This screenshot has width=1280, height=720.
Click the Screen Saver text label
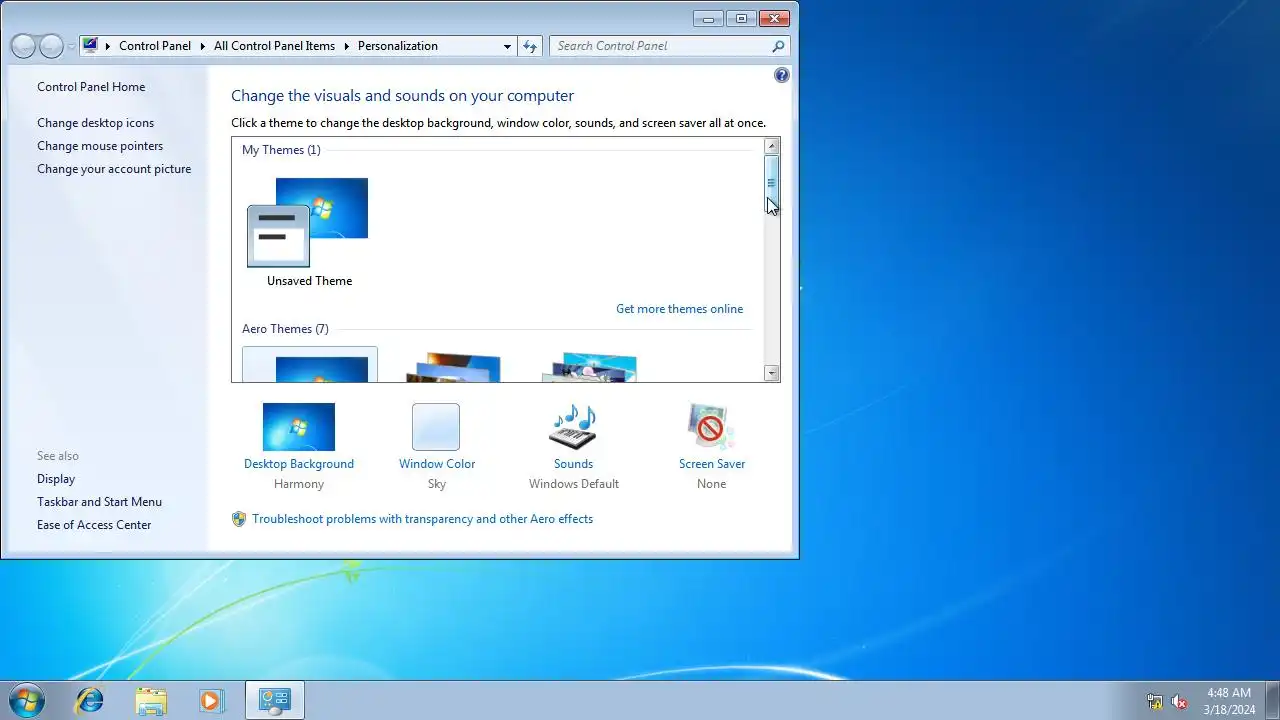point(712,464)
